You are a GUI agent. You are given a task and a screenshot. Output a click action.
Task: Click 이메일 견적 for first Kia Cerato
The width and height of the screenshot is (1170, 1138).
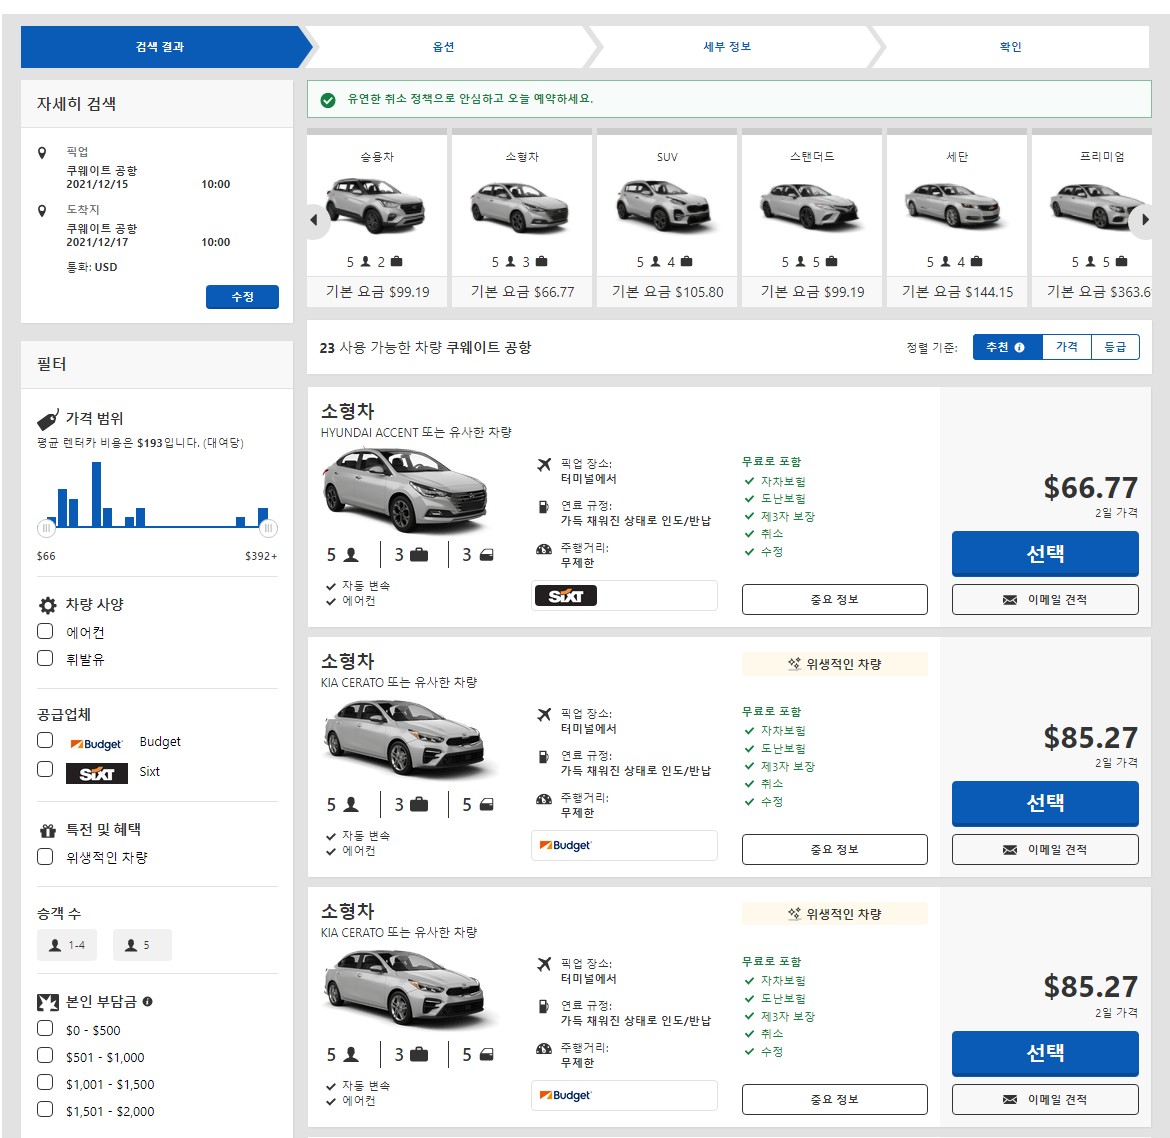1045,849
